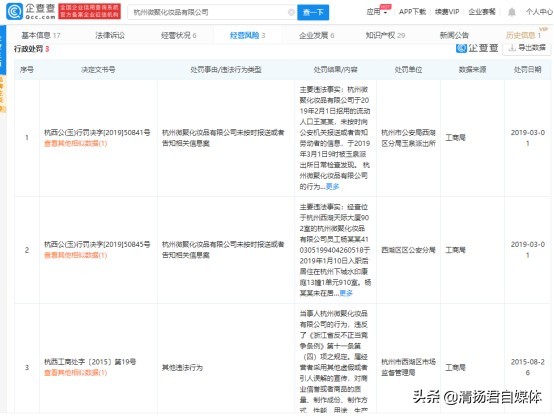The height and width of the screenshot is (416, 554).
Task: Click document number 杭西公(玉)行罚决字[2019]50841号
Action: pos(97,133)
